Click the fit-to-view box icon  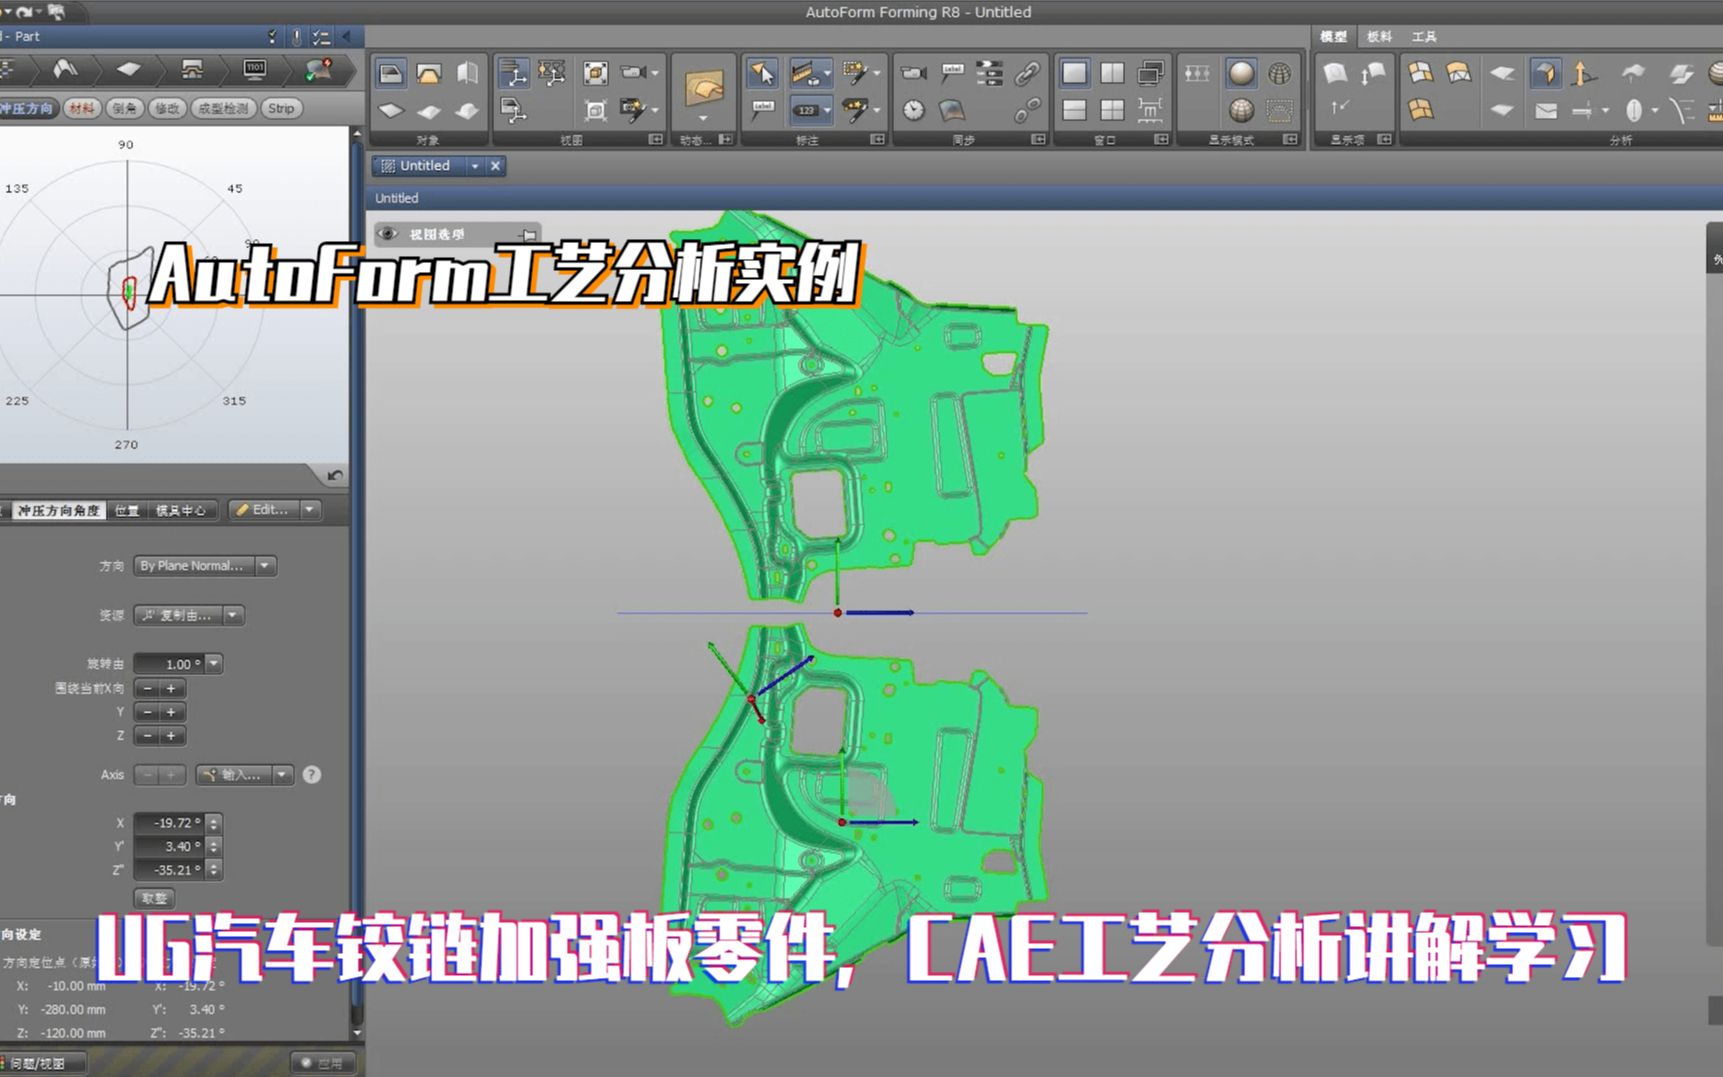tap(596, 73)
